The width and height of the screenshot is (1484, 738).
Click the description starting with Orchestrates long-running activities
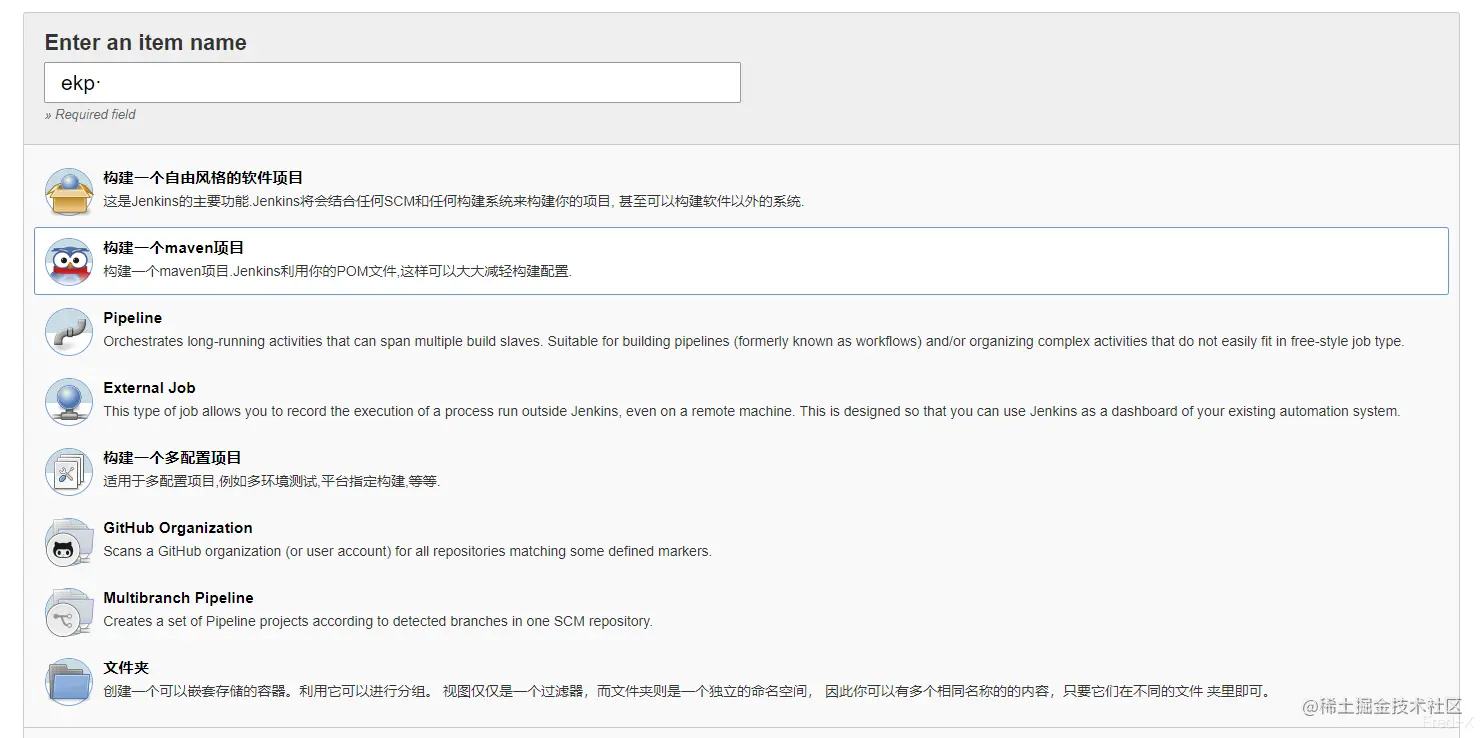click(754, 341)
